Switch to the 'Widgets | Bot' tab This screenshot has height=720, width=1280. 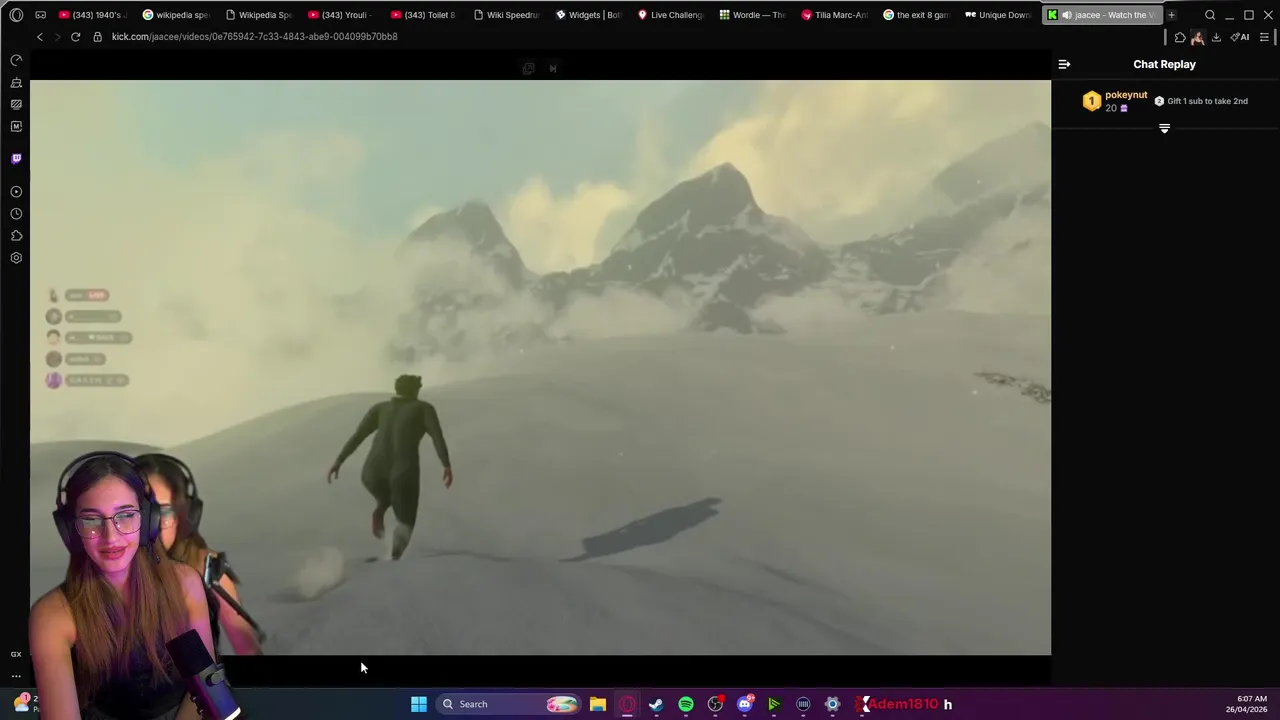[x=588, y=15]
